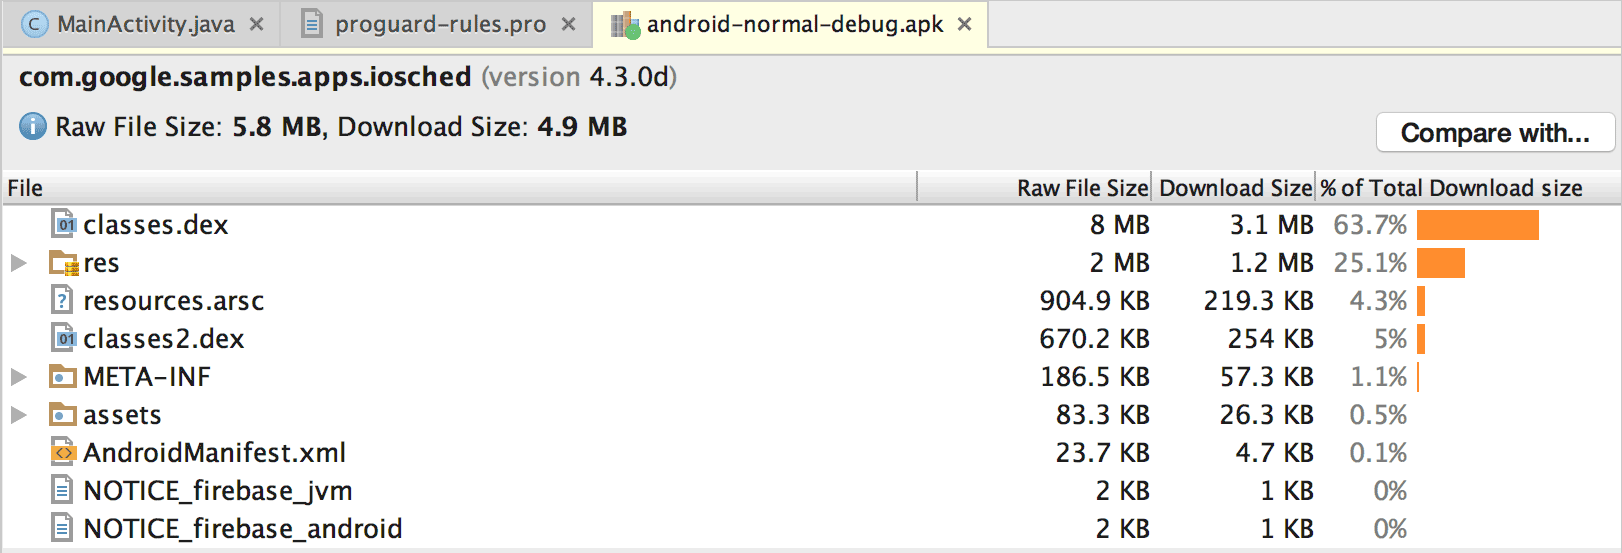Open the proguard-rules.pro tab
The image size is (1622, 553).
pos(440,24)
